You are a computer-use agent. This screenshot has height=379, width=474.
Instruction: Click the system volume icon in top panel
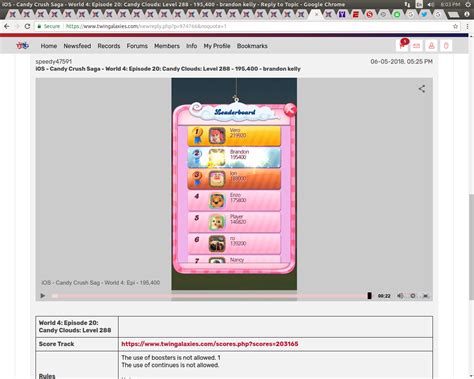pyautogui.click(x=431, y=4)
